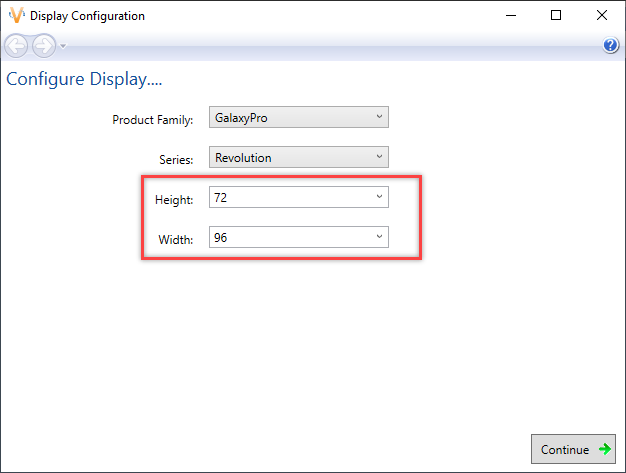Select the Height label text

[174, 200]
